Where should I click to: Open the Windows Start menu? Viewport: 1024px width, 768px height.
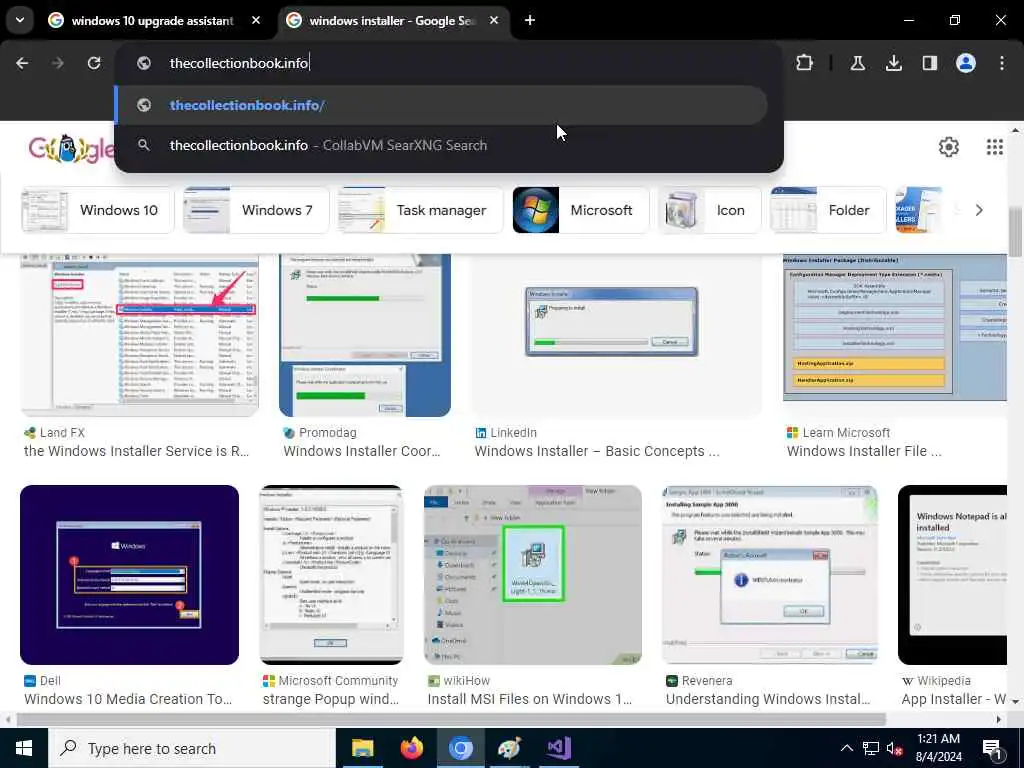[x=24, y=748]
